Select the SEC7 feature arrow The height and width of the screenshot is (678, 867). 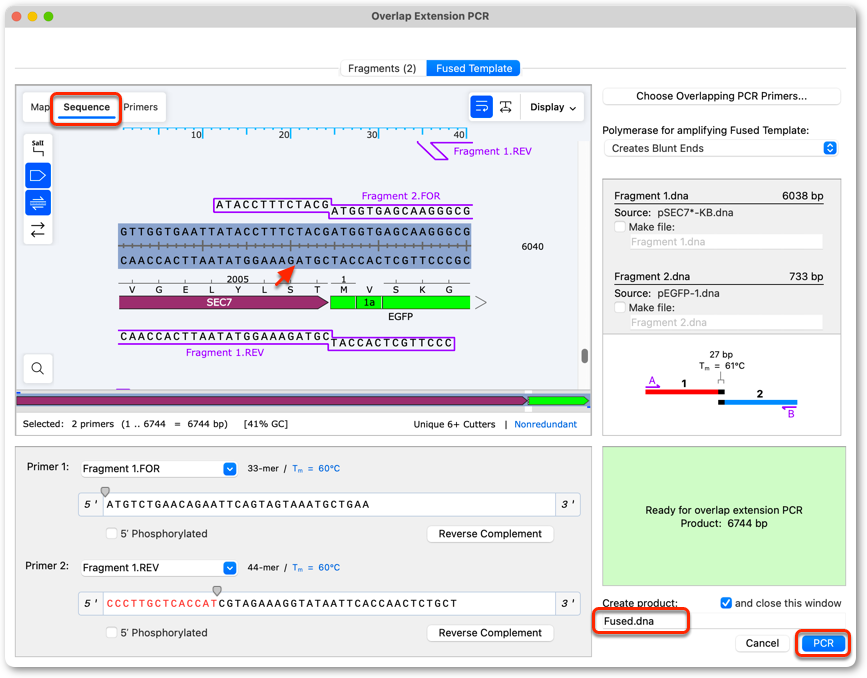click(223, 303)
